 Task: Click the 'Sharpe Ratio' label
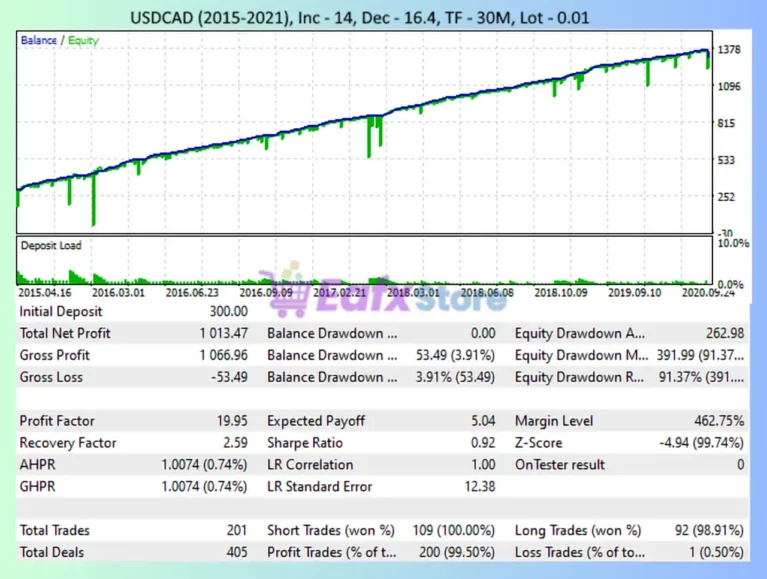click(x=305, y=443)
